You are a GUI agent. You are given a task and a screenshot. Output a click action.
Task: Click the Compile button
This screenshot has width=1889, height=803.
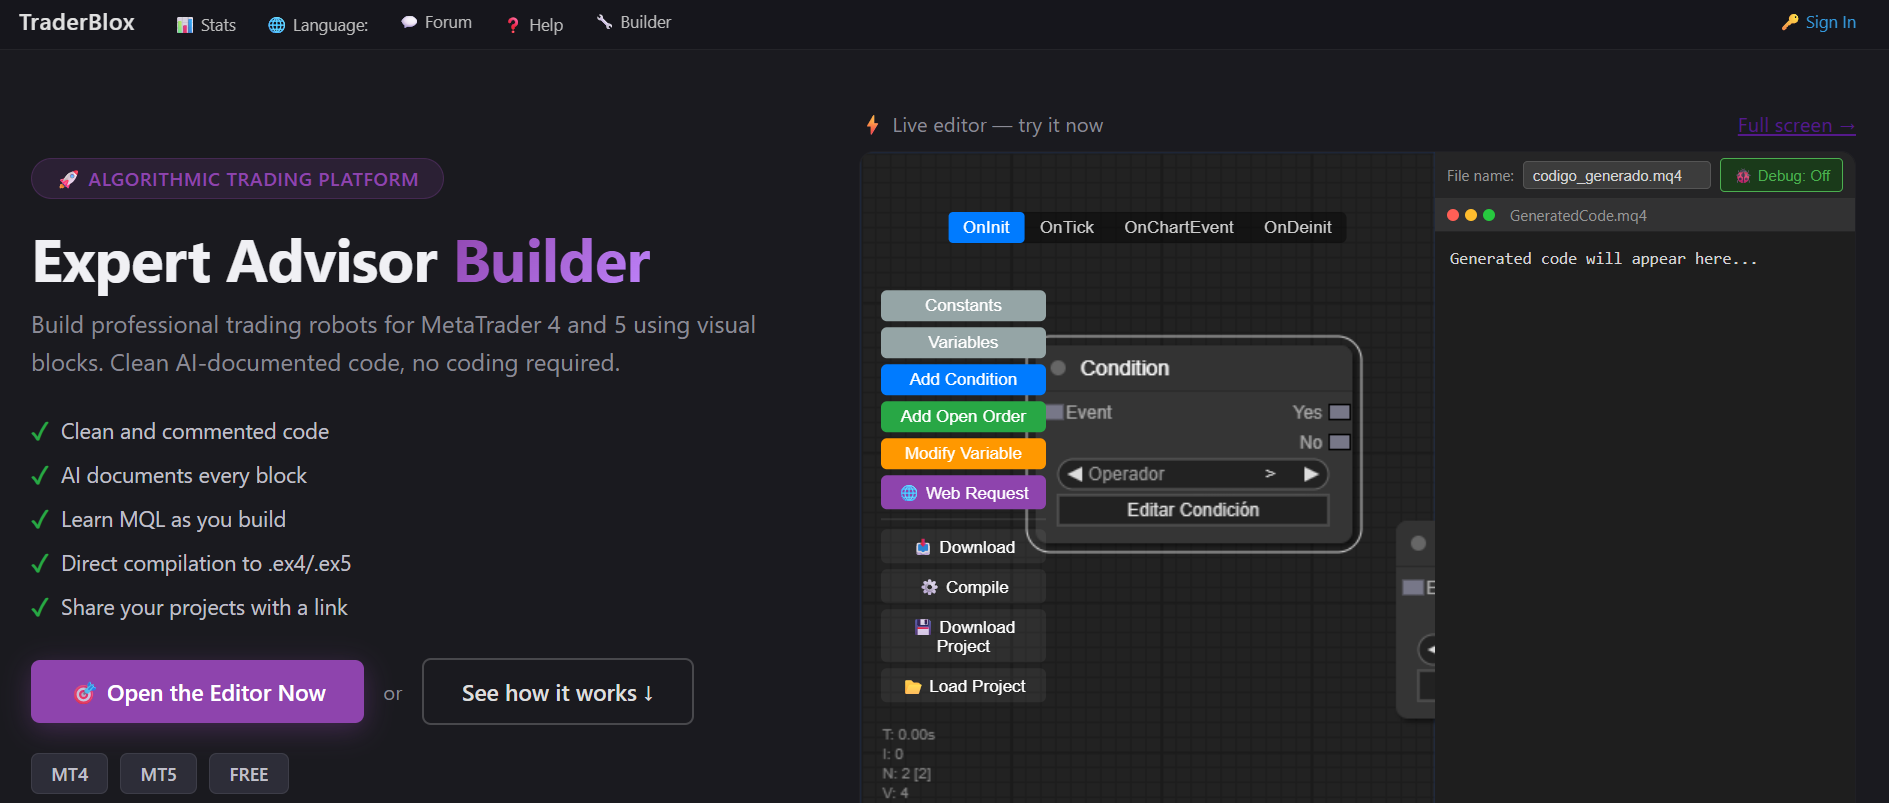[963, 587]
